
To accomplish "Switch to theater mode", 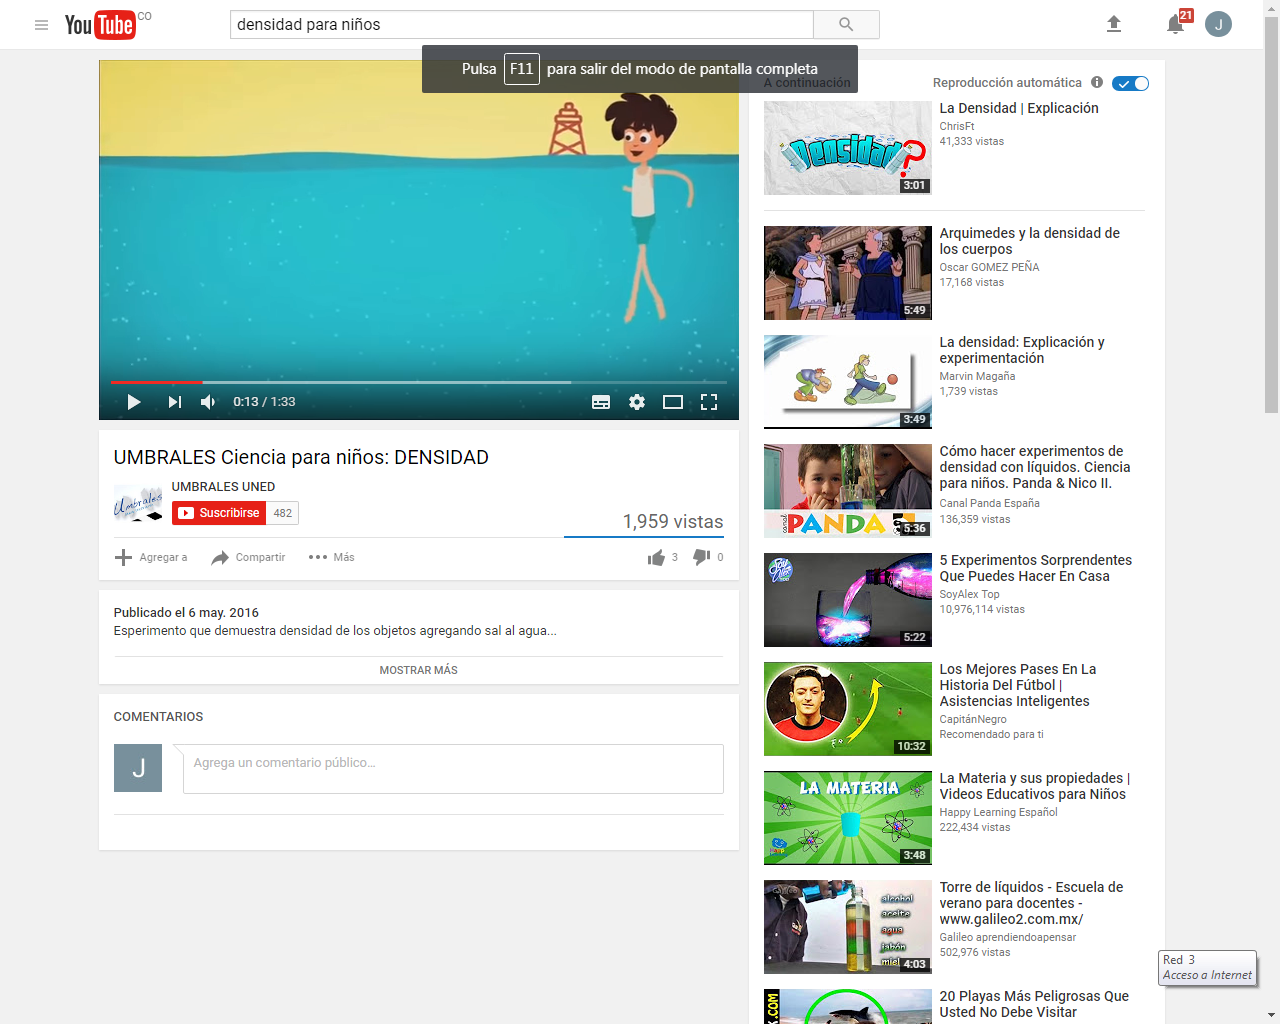I will pos(673,402).
